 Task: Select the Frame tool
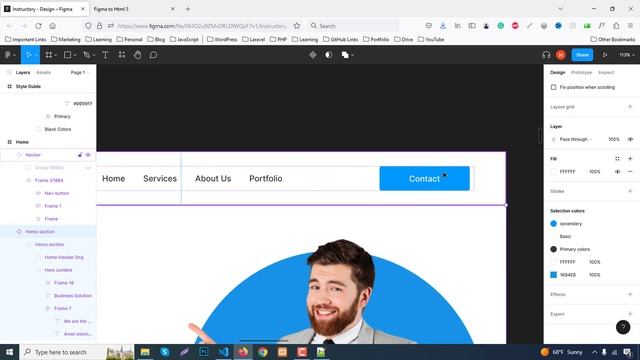[x=49, y=55]
